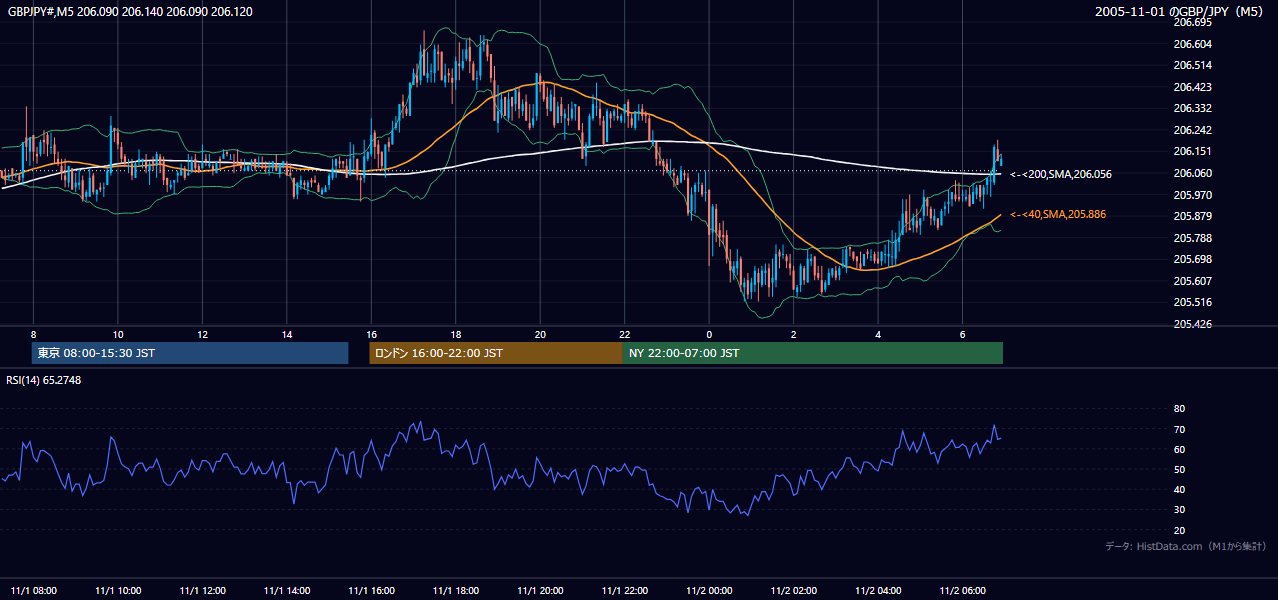
Task: Click the hour 8 tick label
Action: tap(33, 334)
